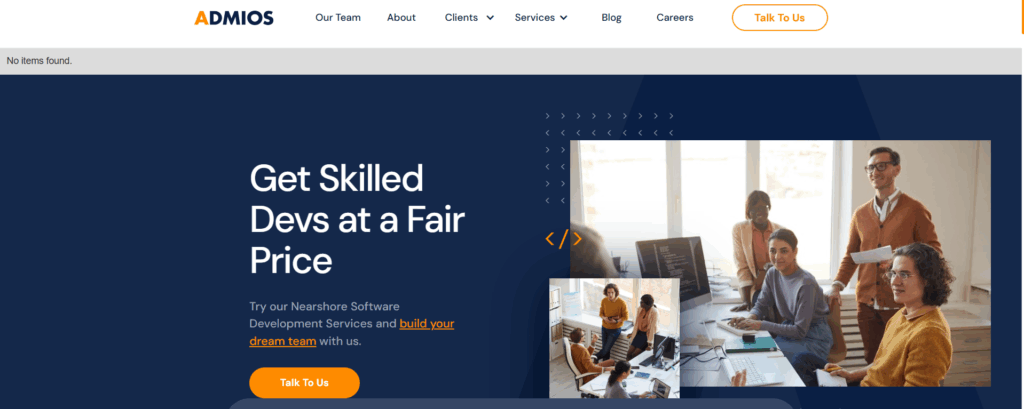This screenshot has height=409, width=1024.
Task: Visit the Blog page
Action: 611,18
